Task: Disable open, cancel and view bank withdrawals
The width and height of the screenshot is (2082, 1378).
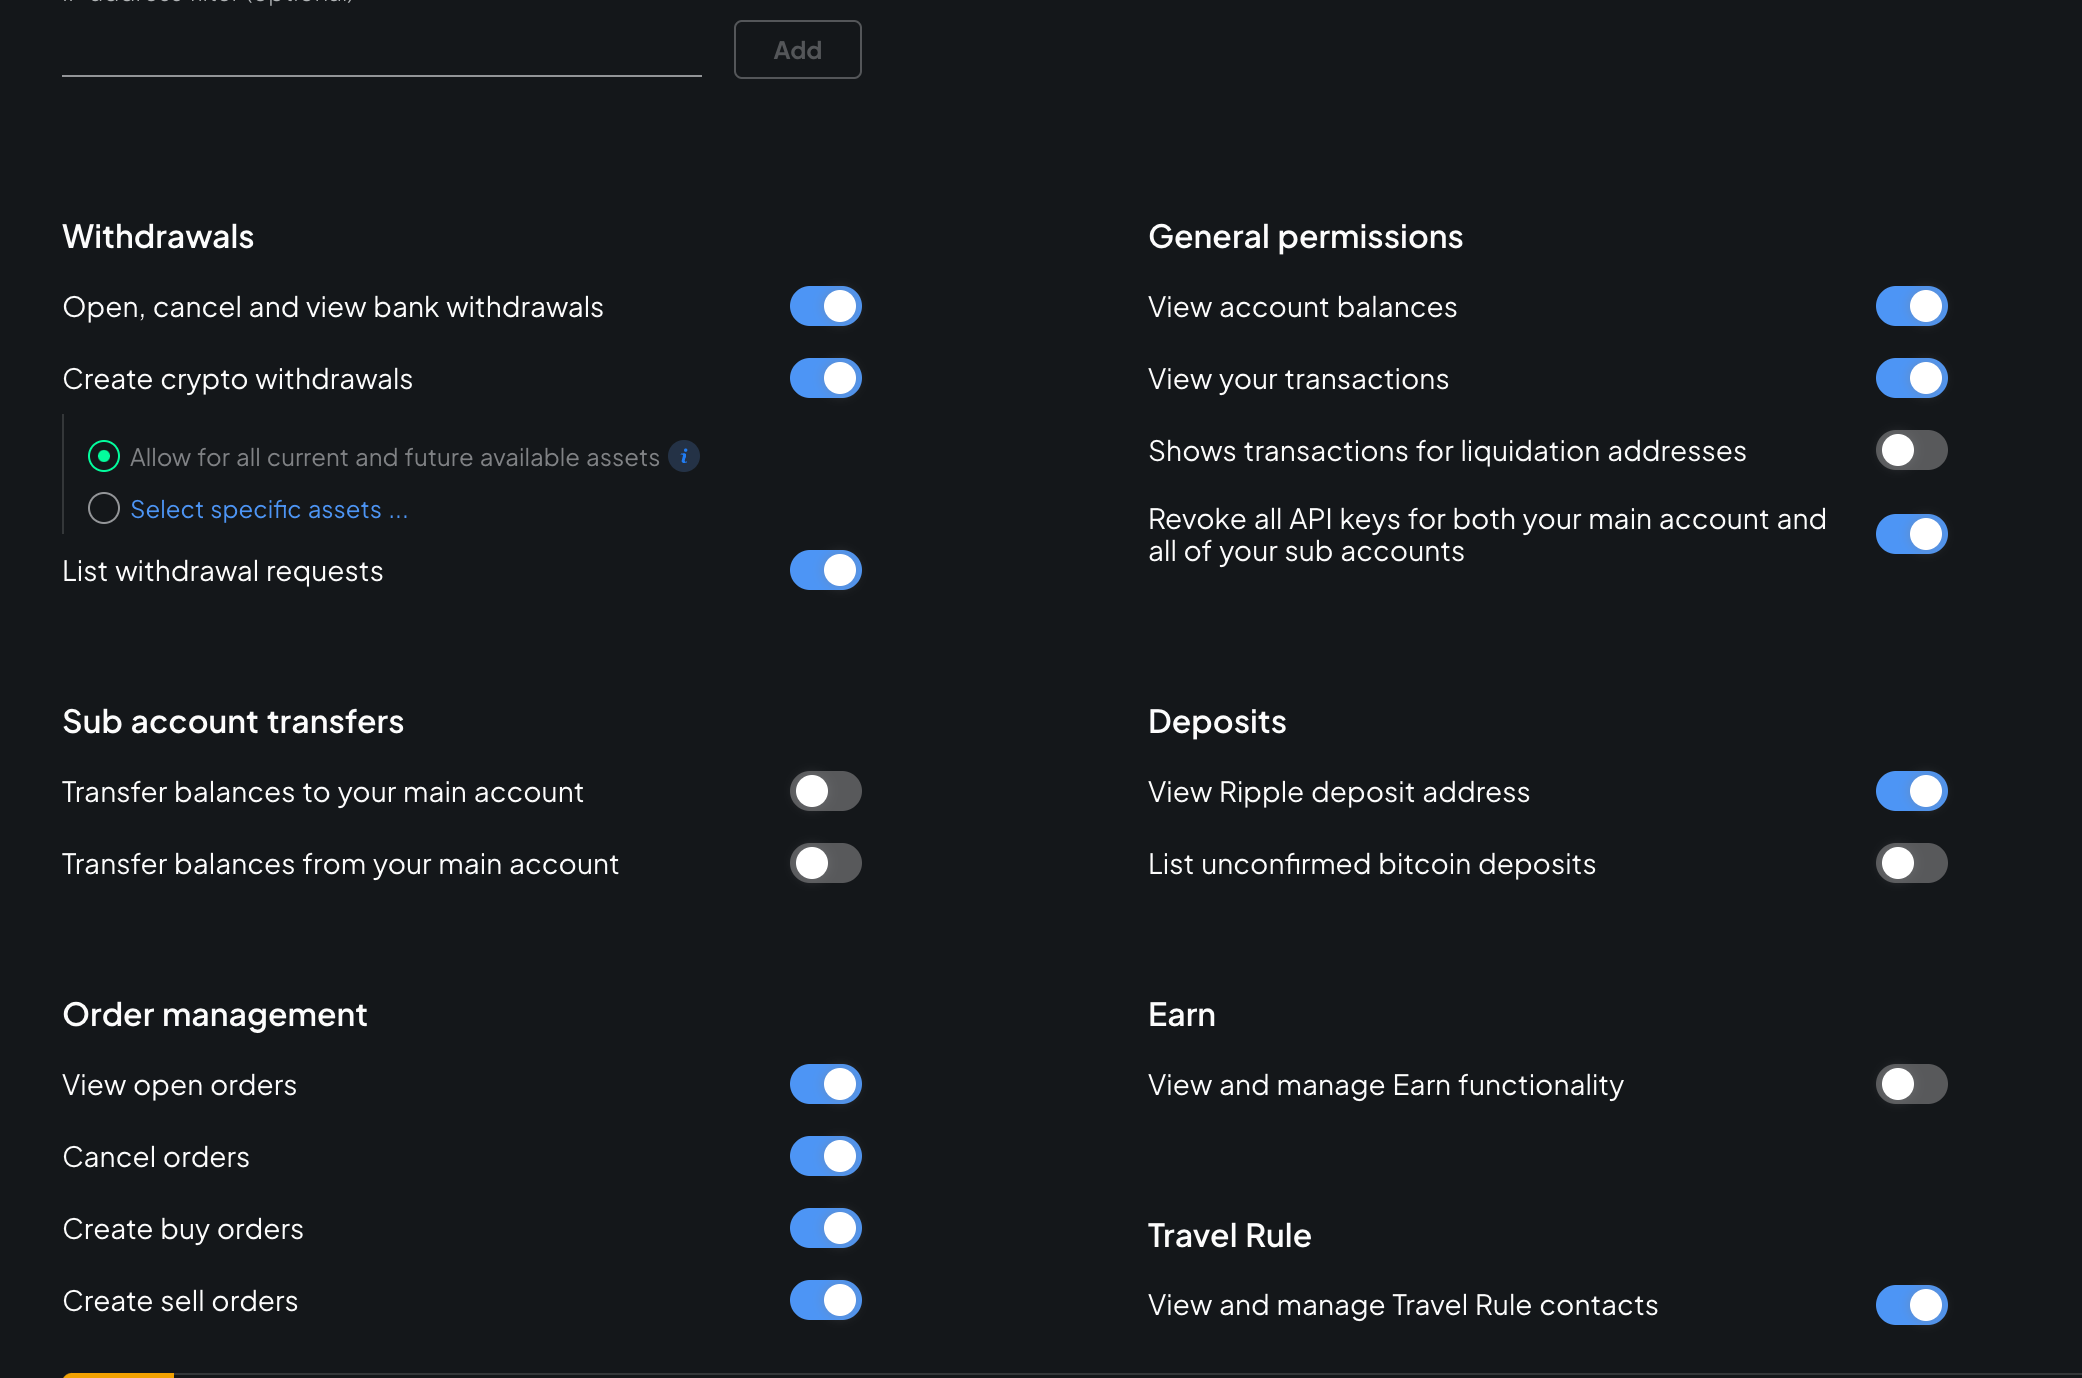Action: point(825,306)
